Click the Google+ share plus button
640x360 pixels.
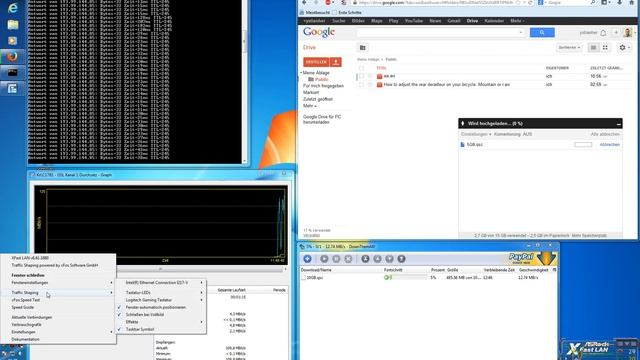click(x=616, y=33)
